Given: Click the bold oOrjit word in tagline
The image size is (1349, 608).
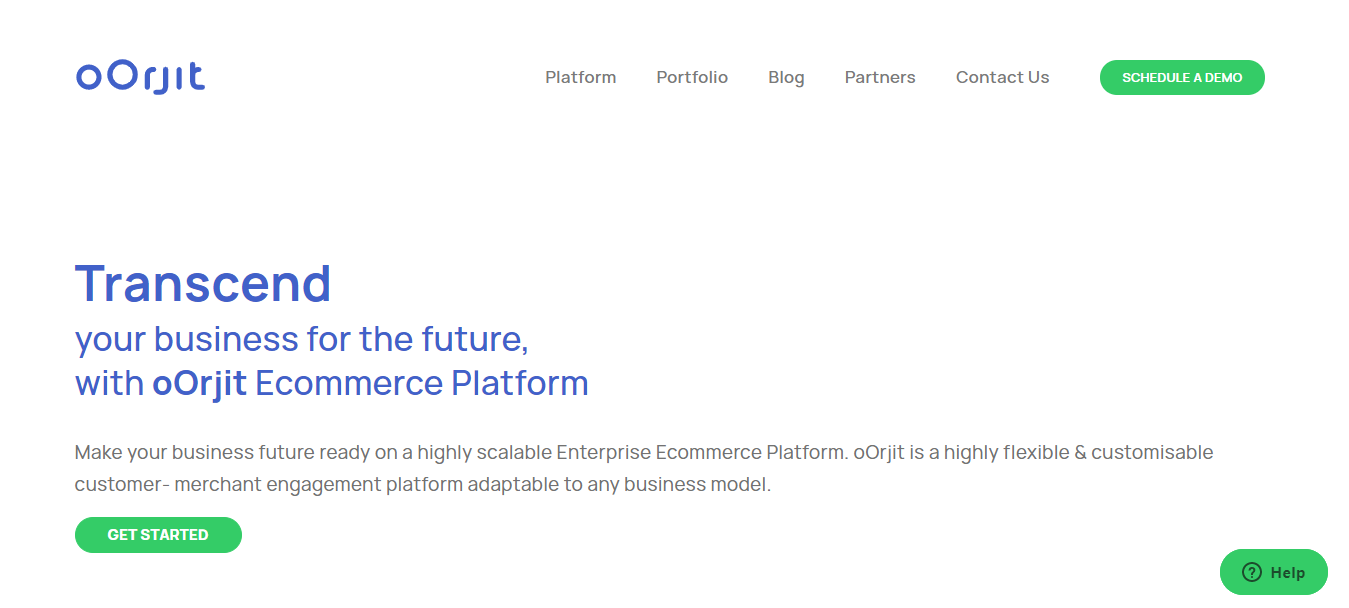Looking at the screenshot, I should (199, 384).
